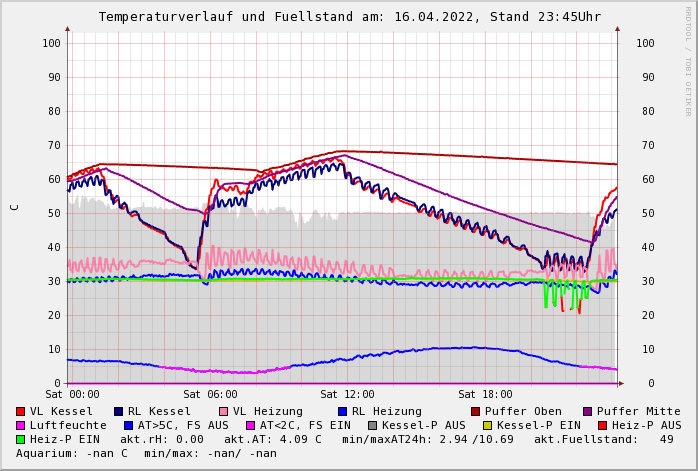Select the blue RL Heizung legend swatch
The image size is (698, 471).
(343, 411)
